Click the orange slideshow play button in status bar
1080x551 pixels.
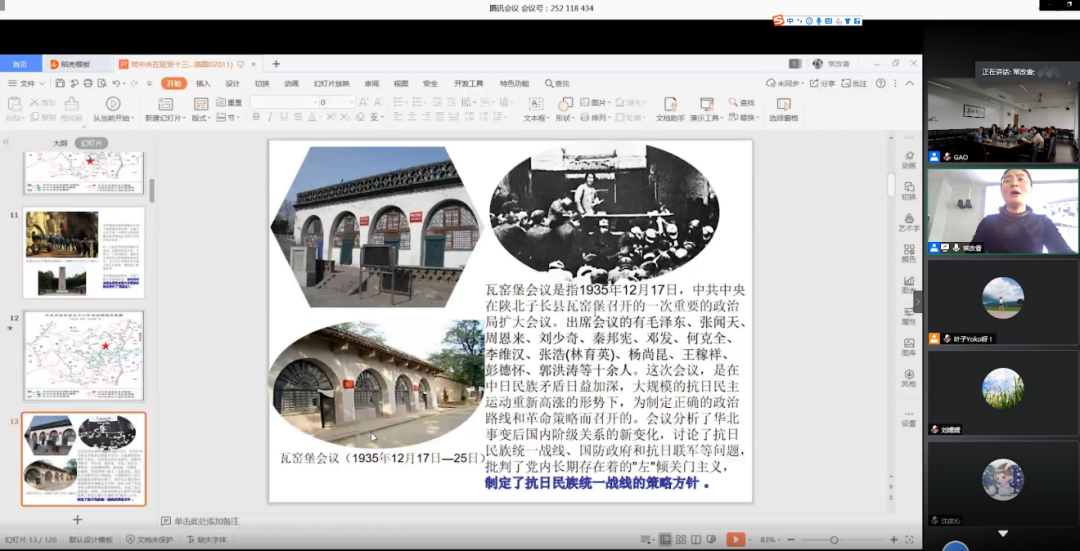point(735,540)
